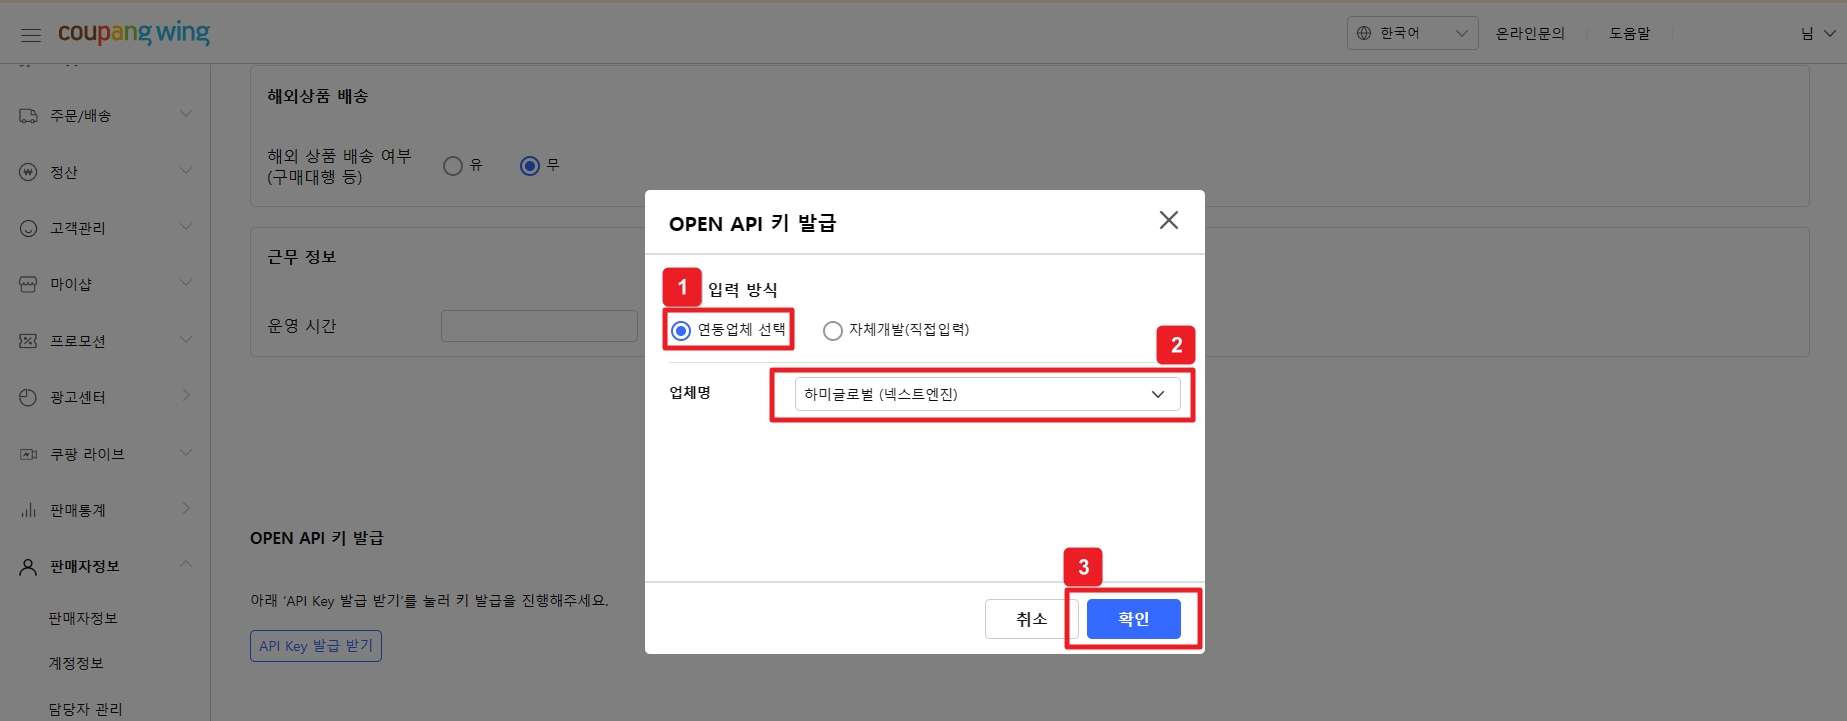
Task: Open 쿠팡 라이브 in the sidebar
Action: point(88,454)
